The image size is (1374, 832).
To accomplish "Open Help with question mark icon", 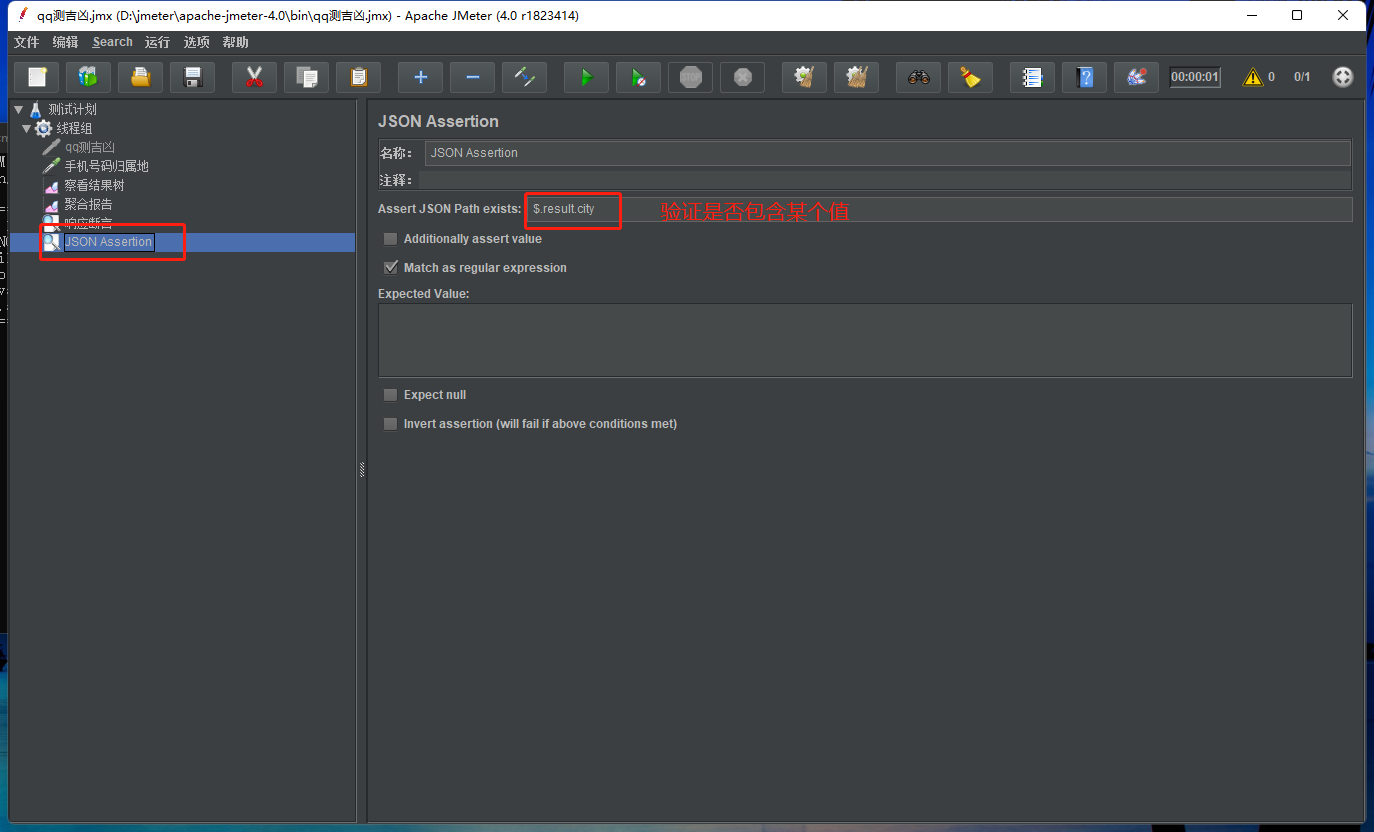I will pos(1084,77).
